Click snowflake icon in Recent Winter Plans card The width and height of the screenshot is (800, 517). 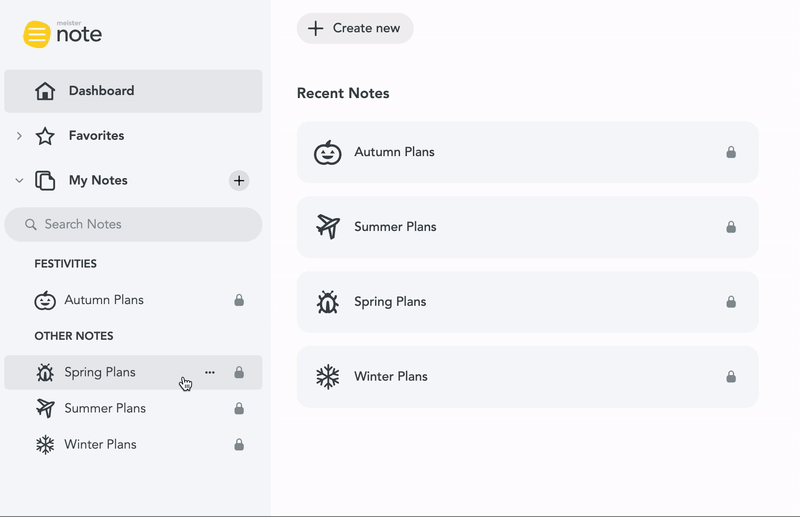(x=328, y=377)
